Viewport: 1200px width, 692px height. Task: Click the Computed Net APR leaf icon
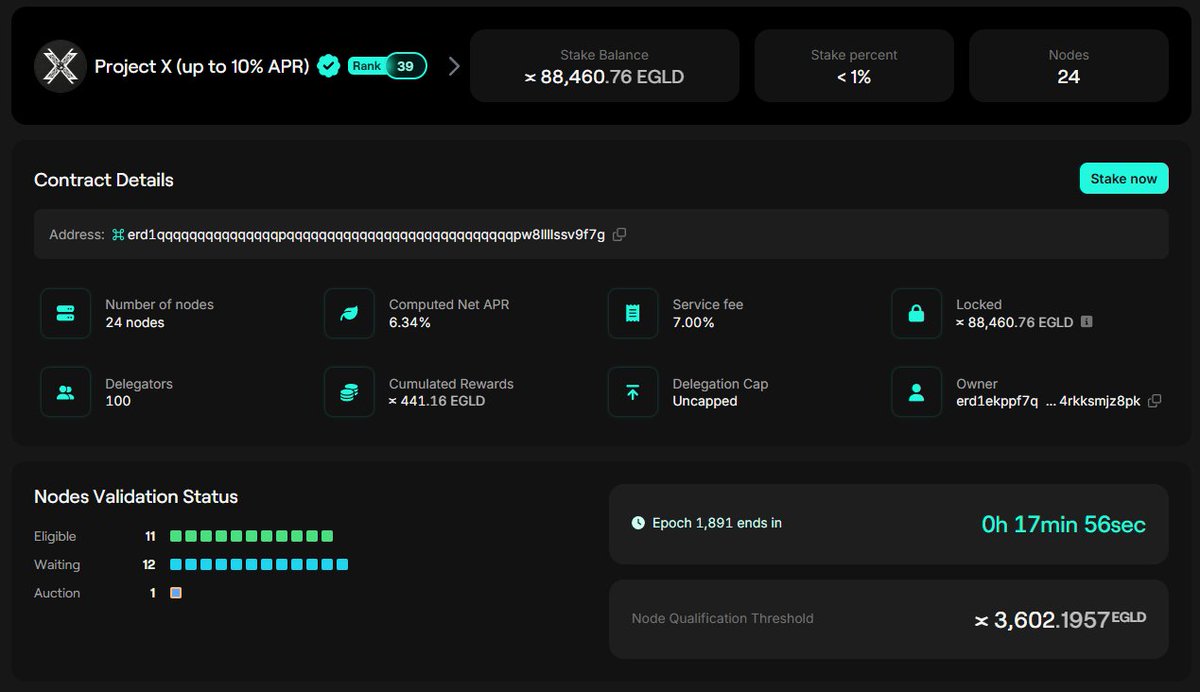349,313
